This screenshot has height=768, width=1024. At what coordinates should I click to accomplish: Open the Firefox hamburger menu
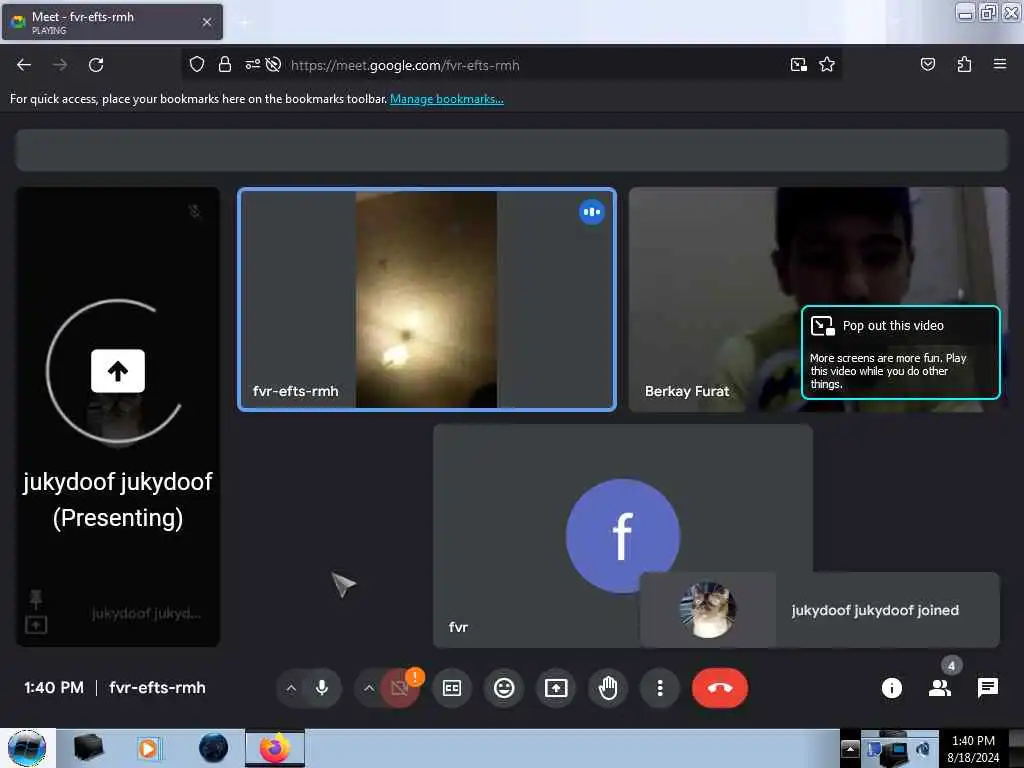tap(1000, 65)
